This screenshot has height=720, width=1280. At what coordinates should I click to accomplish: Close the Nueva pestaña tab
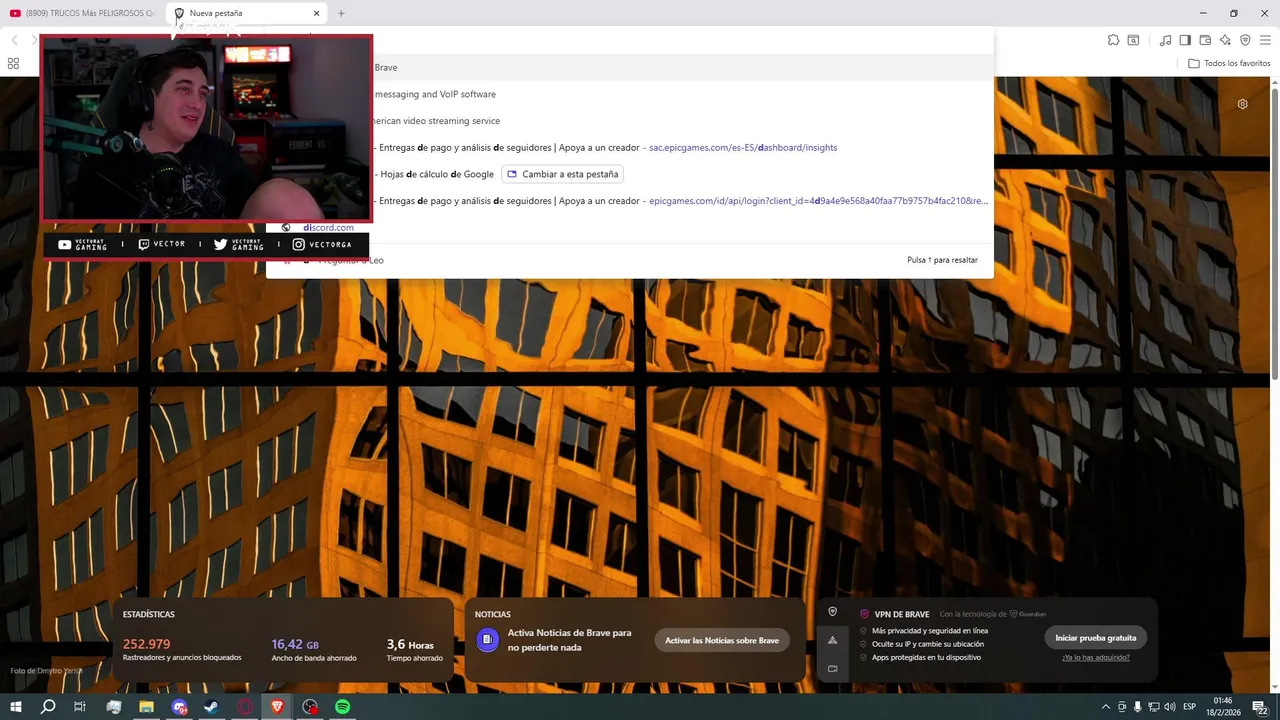click(316, 13)
